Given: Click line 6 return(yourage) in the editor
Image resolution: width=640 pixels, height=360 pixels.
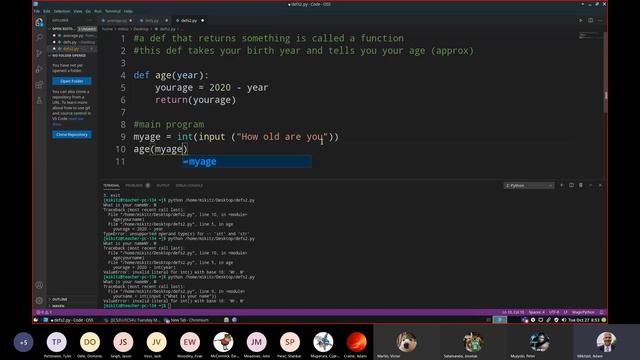Looking at the screenshot, I should click(195, 100).
